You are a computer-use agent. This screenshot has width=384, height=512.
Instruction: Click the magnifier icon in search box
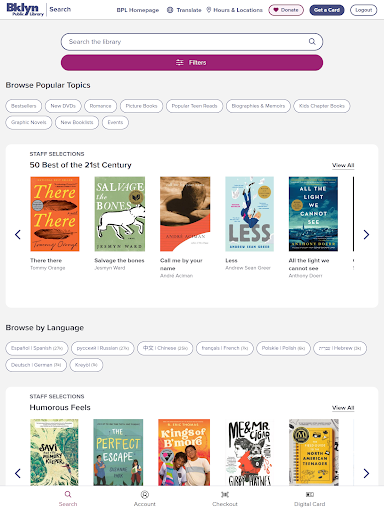point(312,42)
